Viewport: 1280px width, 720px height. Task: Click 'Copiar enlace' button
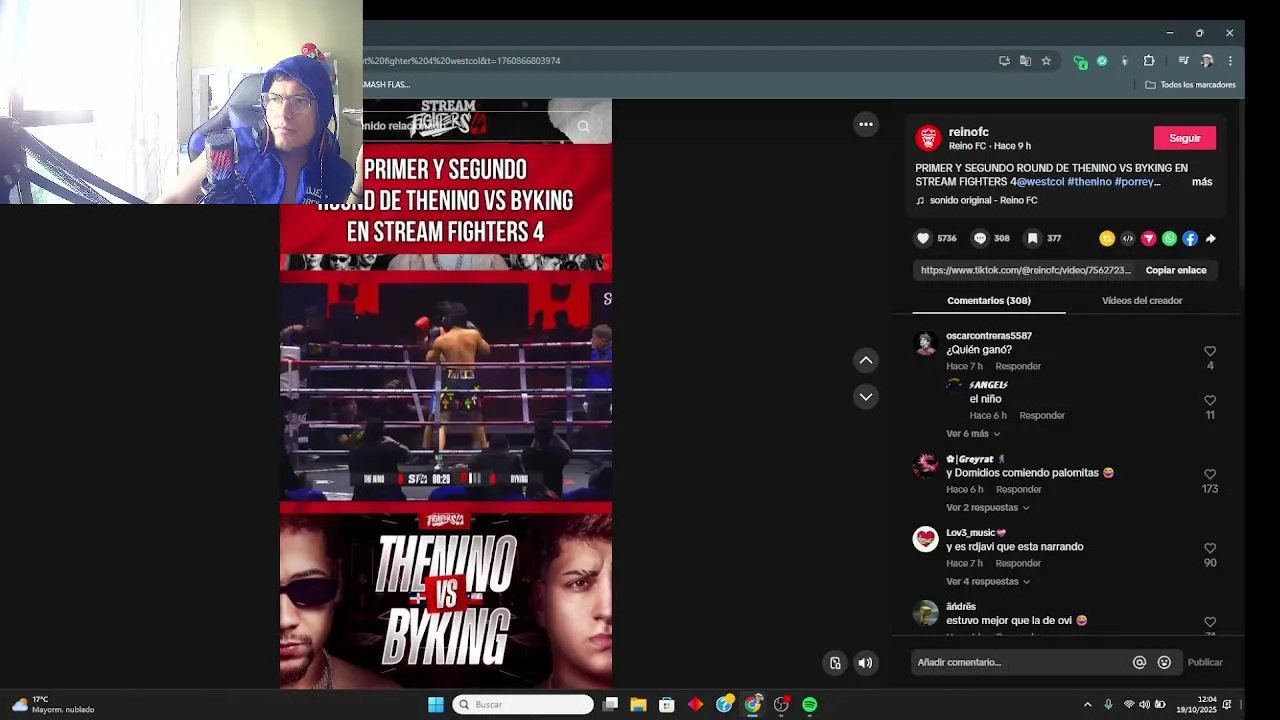click(1176, 270)
